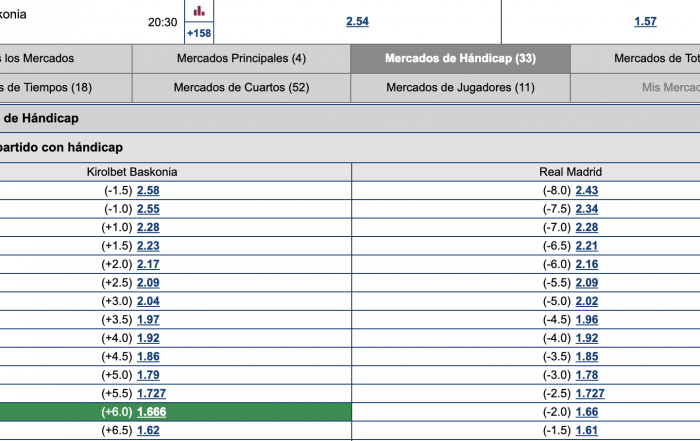Switch to Mercados Principales (4) tab
The width and height of the screenshot is (700, 441).
(241, 58)
